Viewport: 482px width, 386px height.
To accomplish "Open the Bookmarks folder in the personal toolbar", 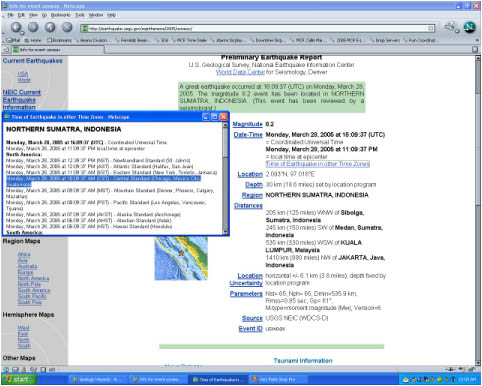I will click(59, 40).
